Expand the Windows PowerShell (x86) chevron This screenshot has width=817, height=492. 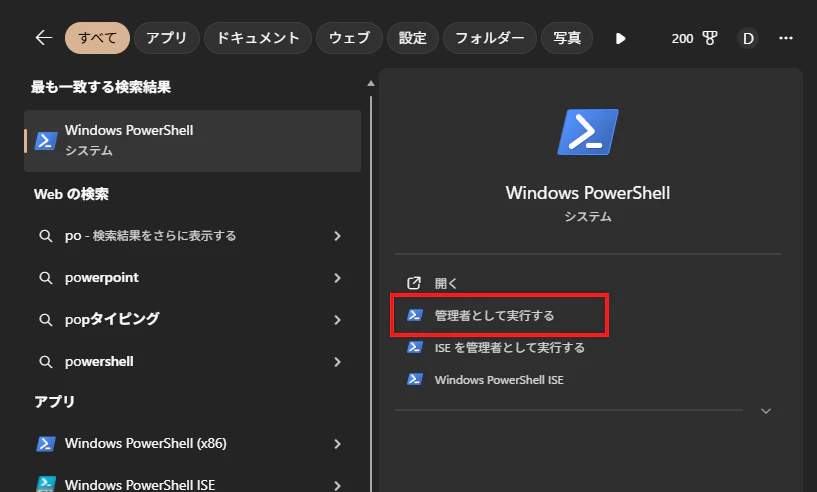pyautogui.click(x=337, y=444)
